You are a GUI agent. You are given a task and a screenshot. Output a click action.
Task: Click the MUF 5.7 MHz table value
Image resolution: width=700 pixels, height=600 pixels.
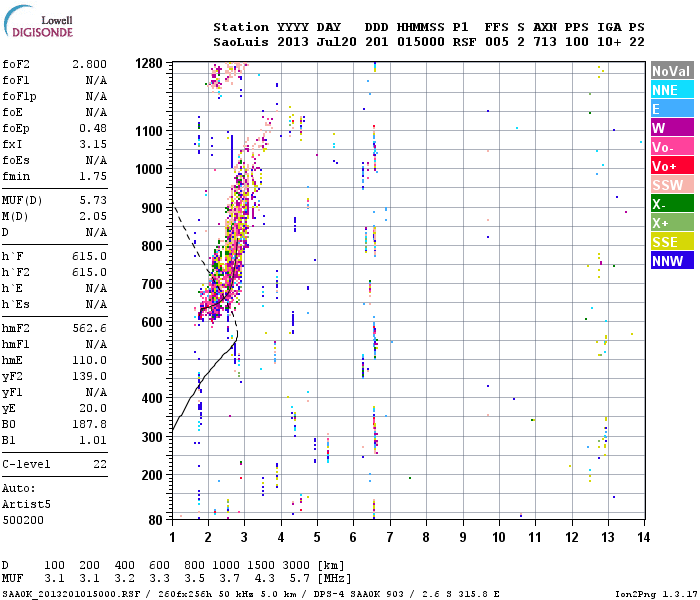(300, 579)
